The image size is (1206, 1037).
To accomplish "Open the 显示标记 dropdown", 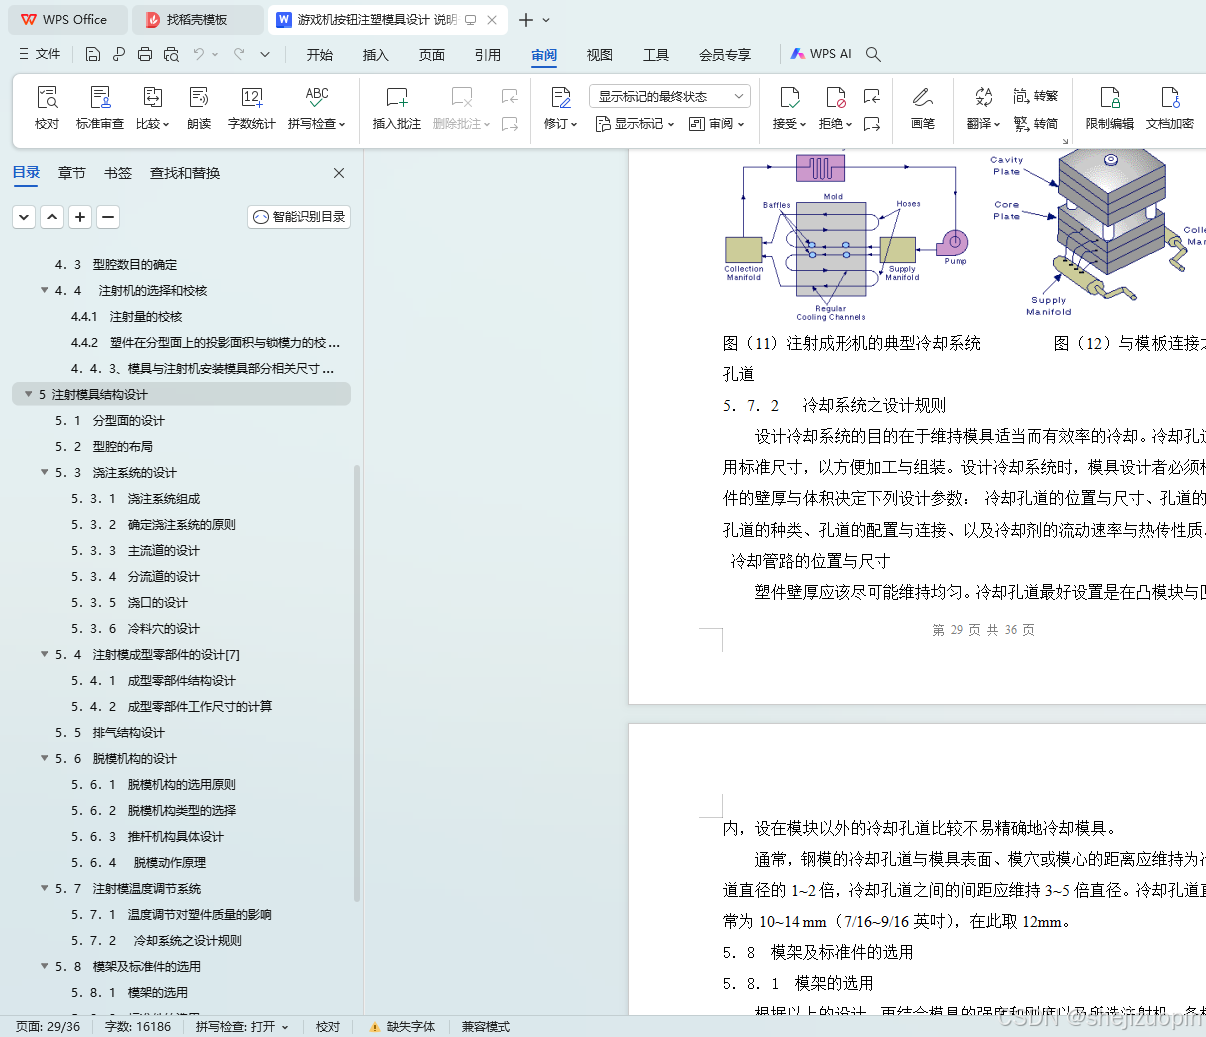I will [x=635, y=124].
